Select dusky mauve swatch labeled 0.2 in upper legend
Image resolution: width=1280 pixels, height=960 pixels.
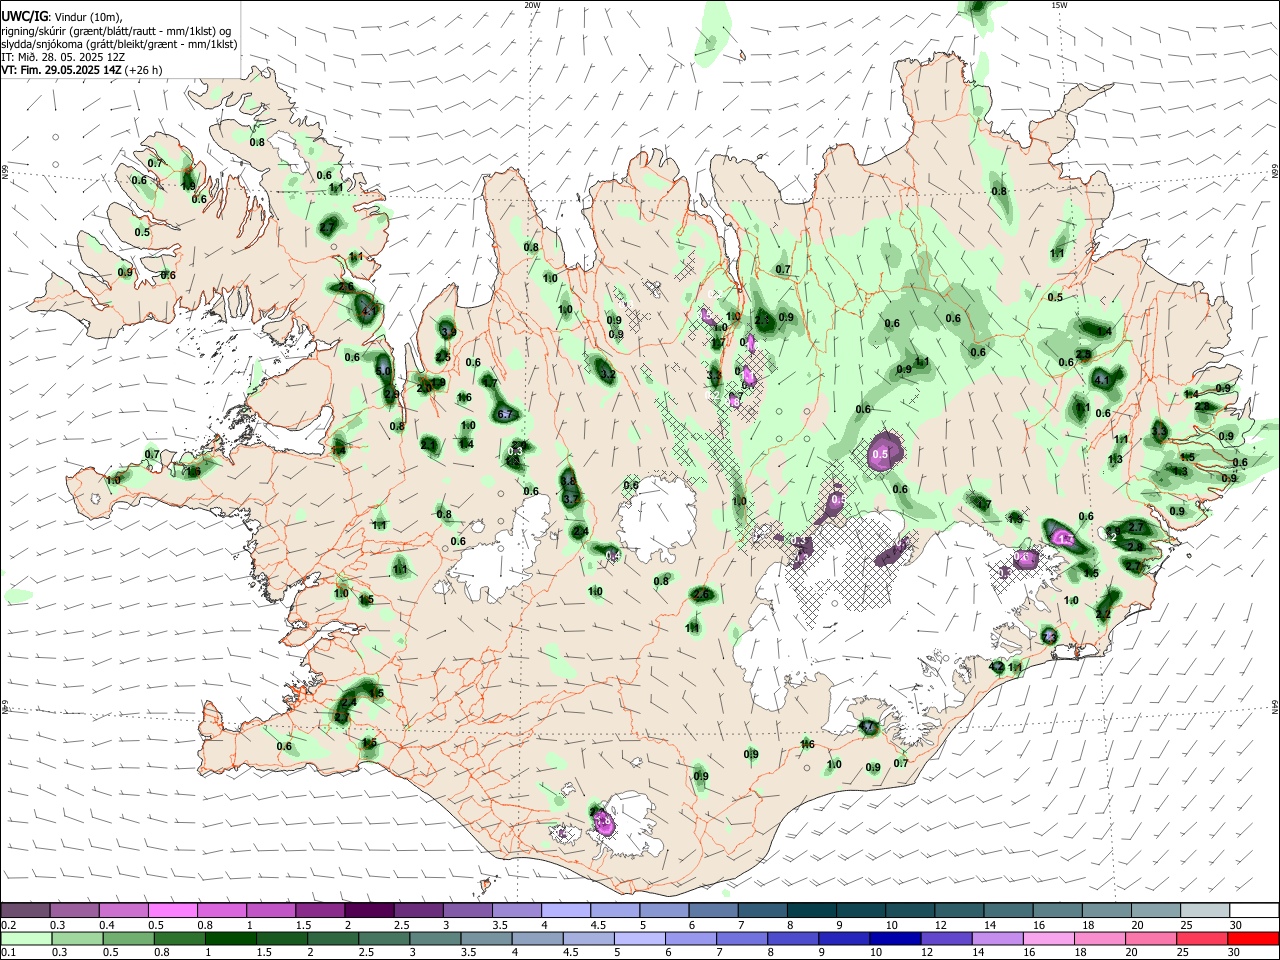[25, 910]
